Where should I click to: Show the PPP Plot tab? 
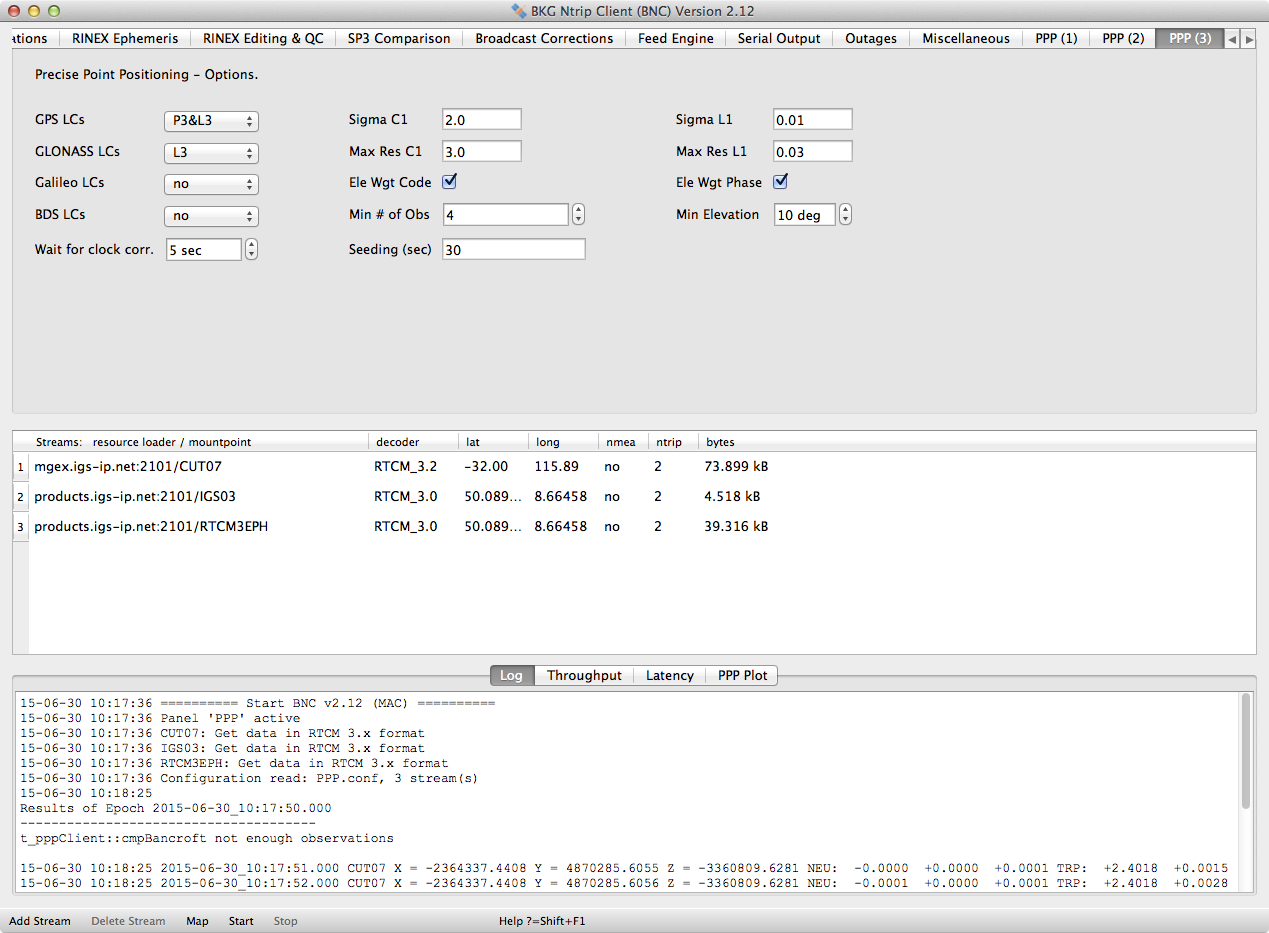point(742,676)
